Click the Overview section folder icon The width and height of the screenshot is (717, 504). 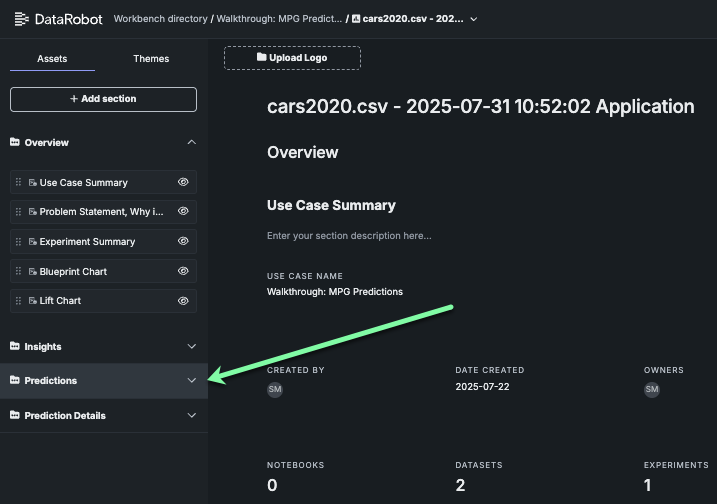(15, 143)
